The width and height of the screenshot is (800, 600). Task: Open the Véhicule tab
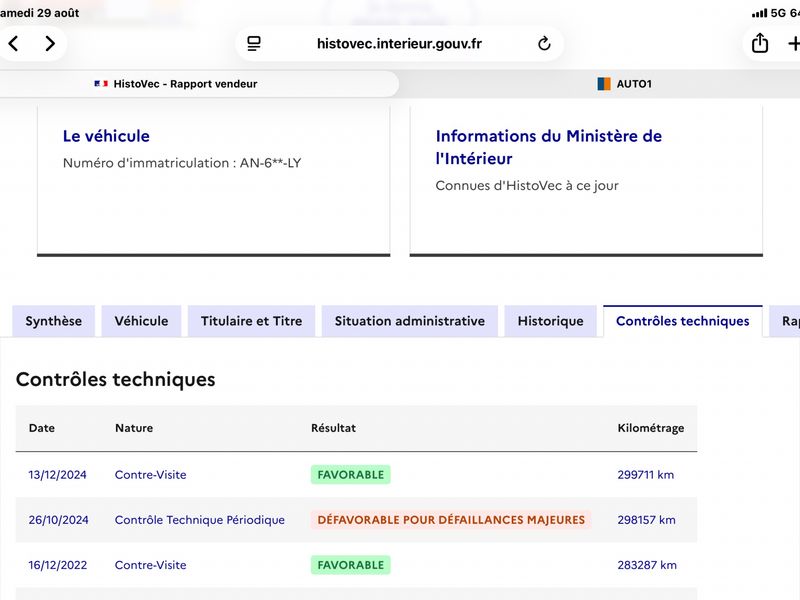(x=141, y=321)
